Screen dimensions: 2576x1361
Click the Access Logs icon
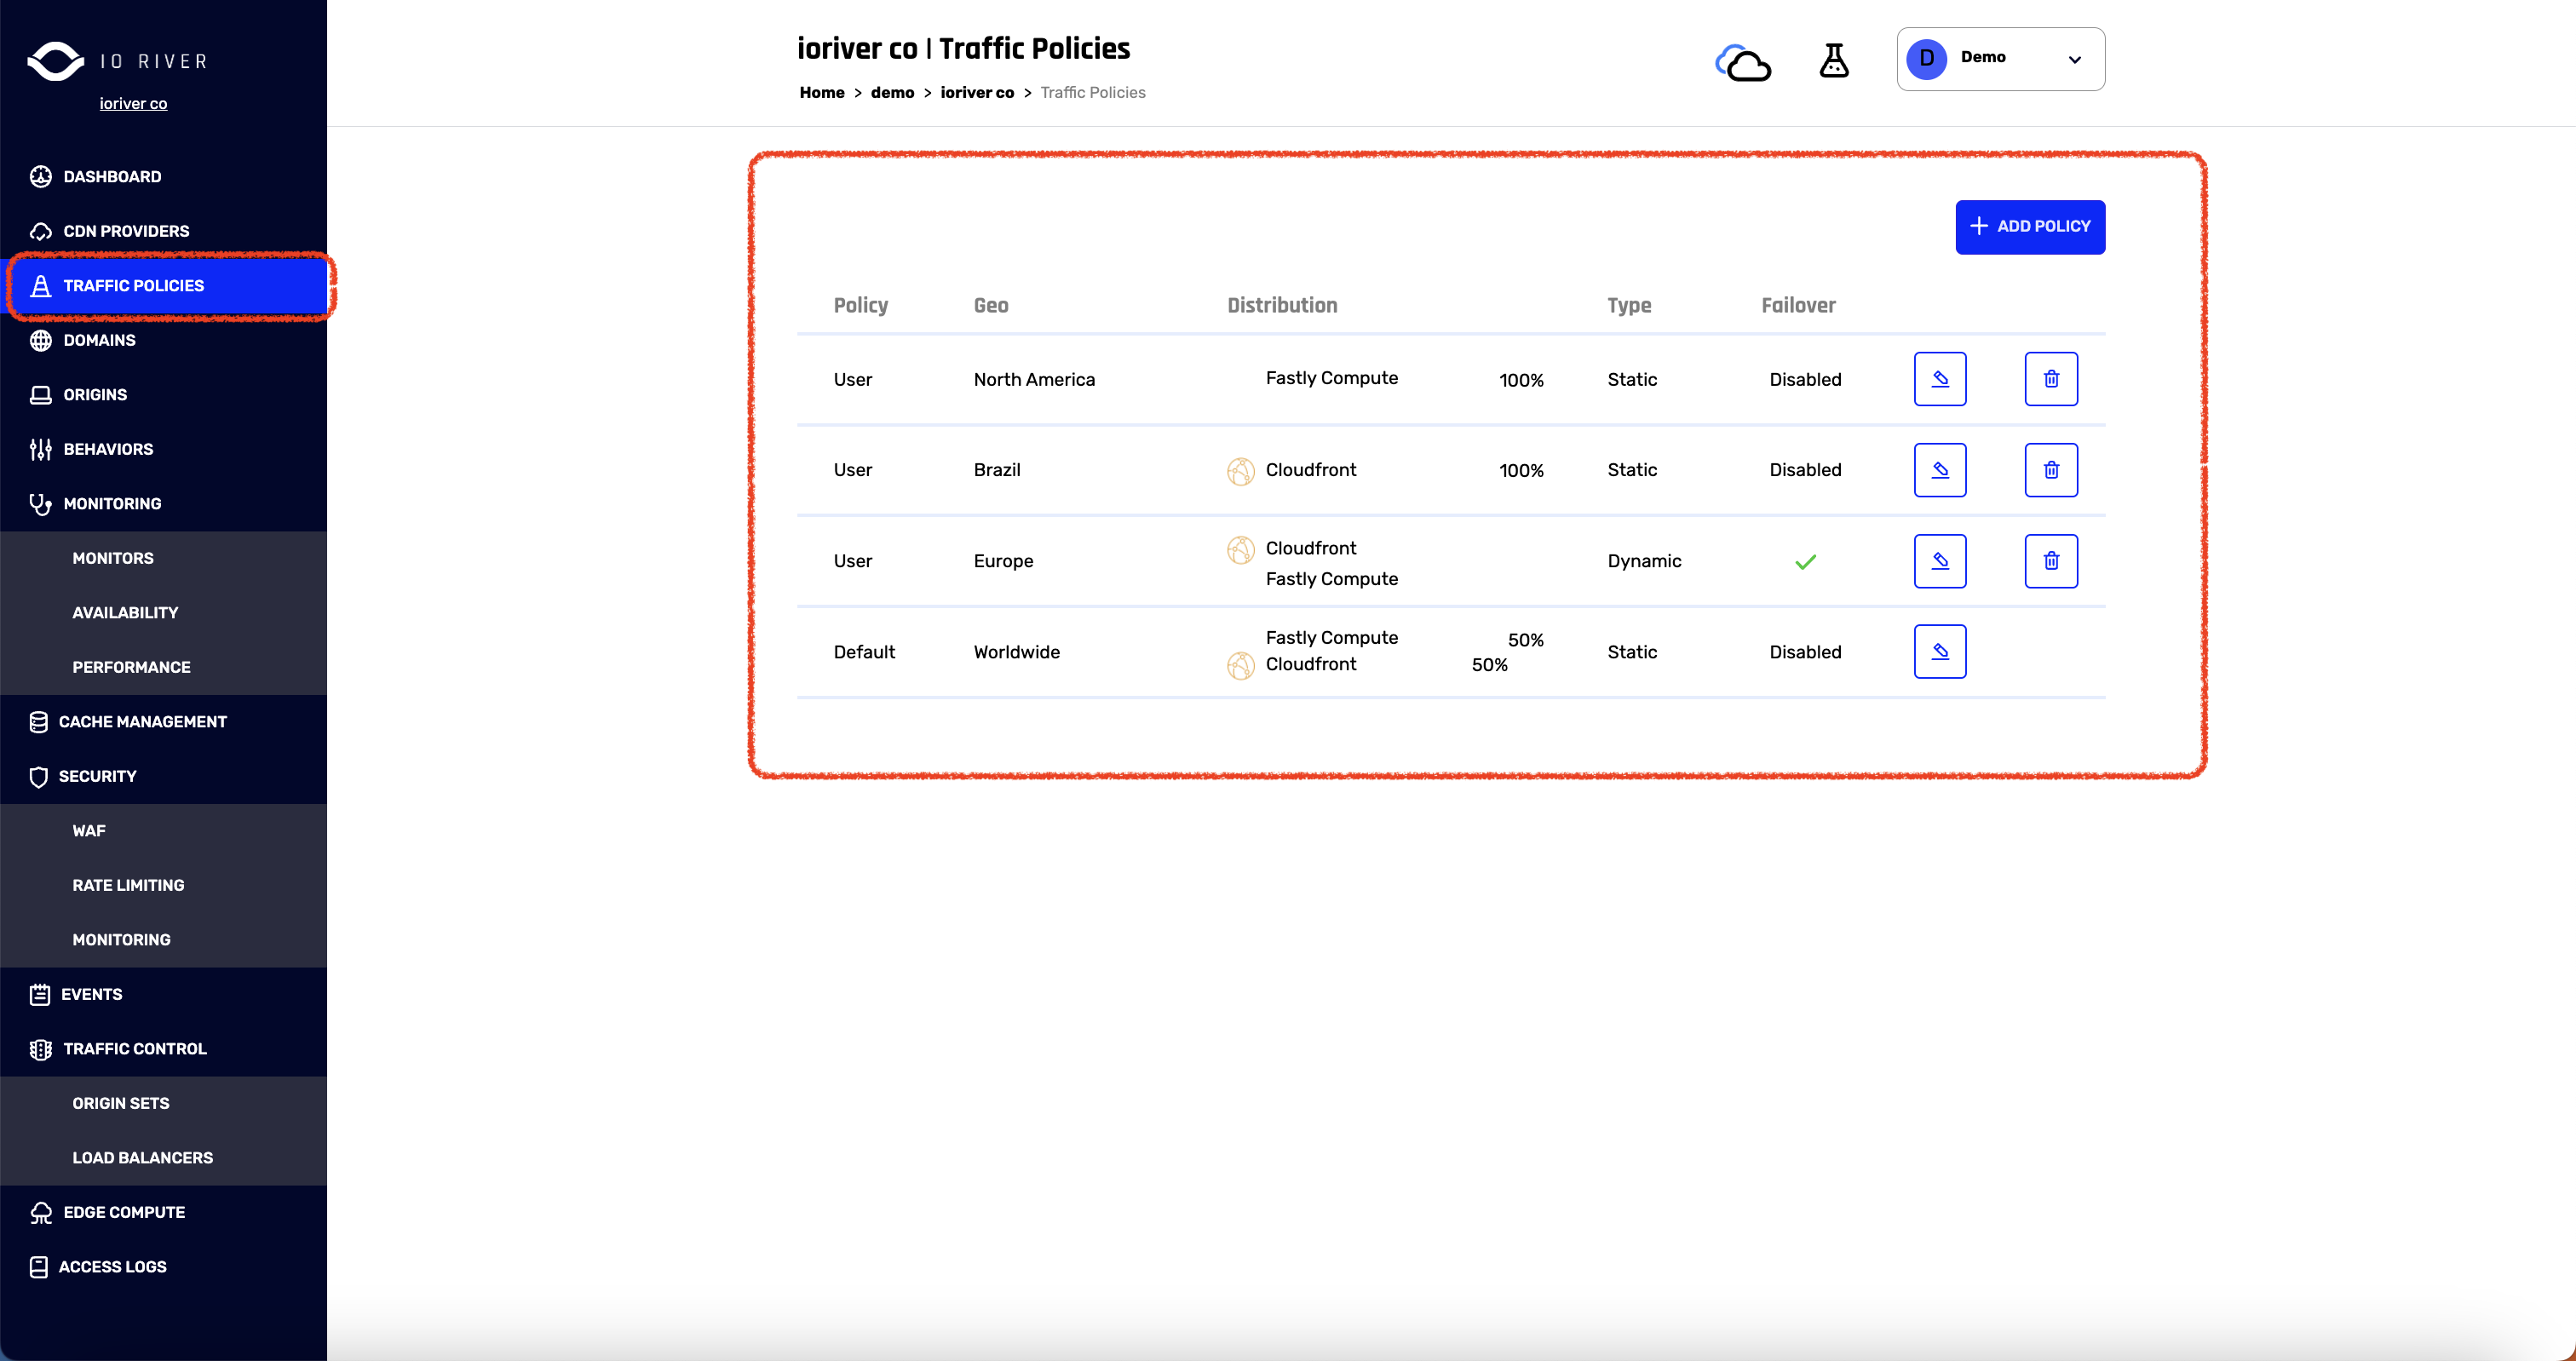(38, 1267)
